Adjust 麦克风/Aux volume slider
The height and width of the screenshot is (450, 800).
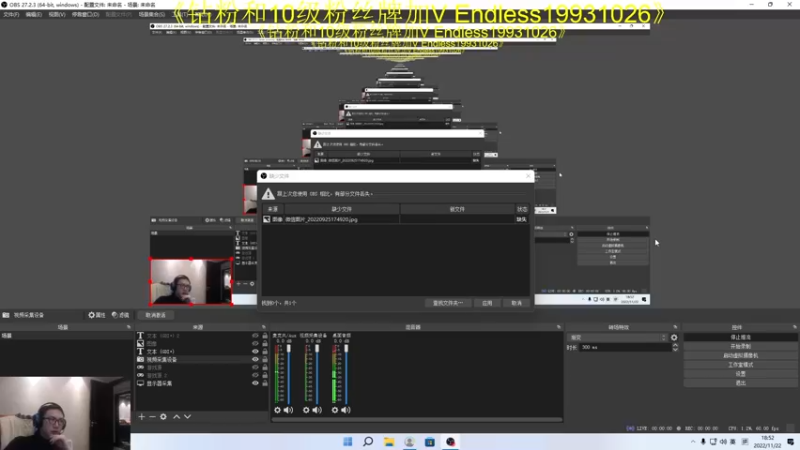click(288, 374)
